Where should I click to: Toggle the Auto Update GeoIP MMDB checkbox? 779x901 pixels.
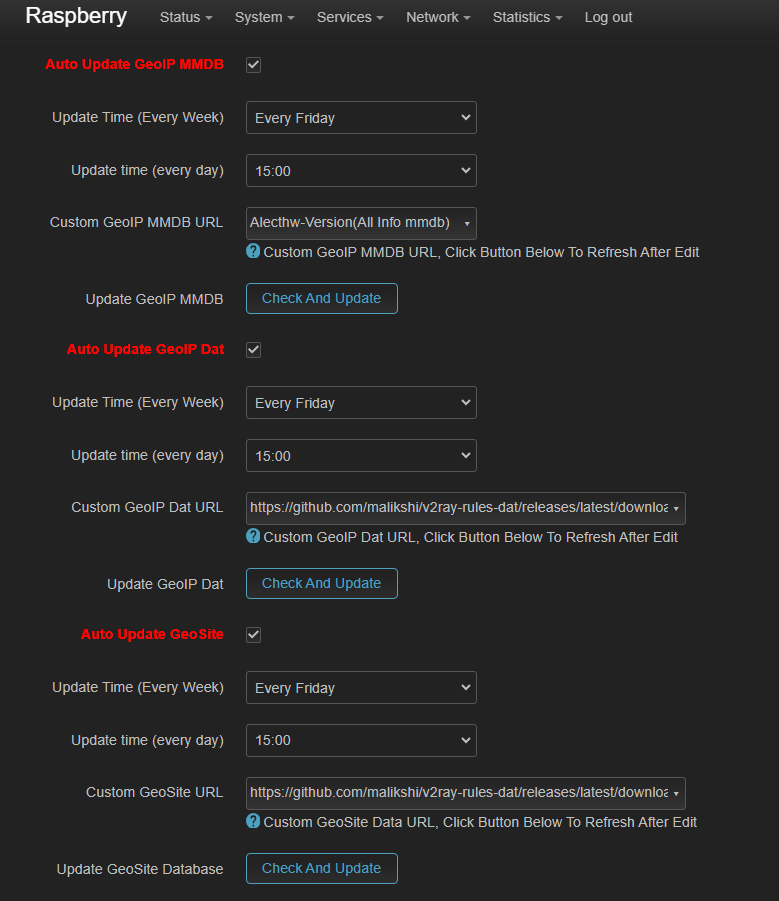click(x=253, y=65)
